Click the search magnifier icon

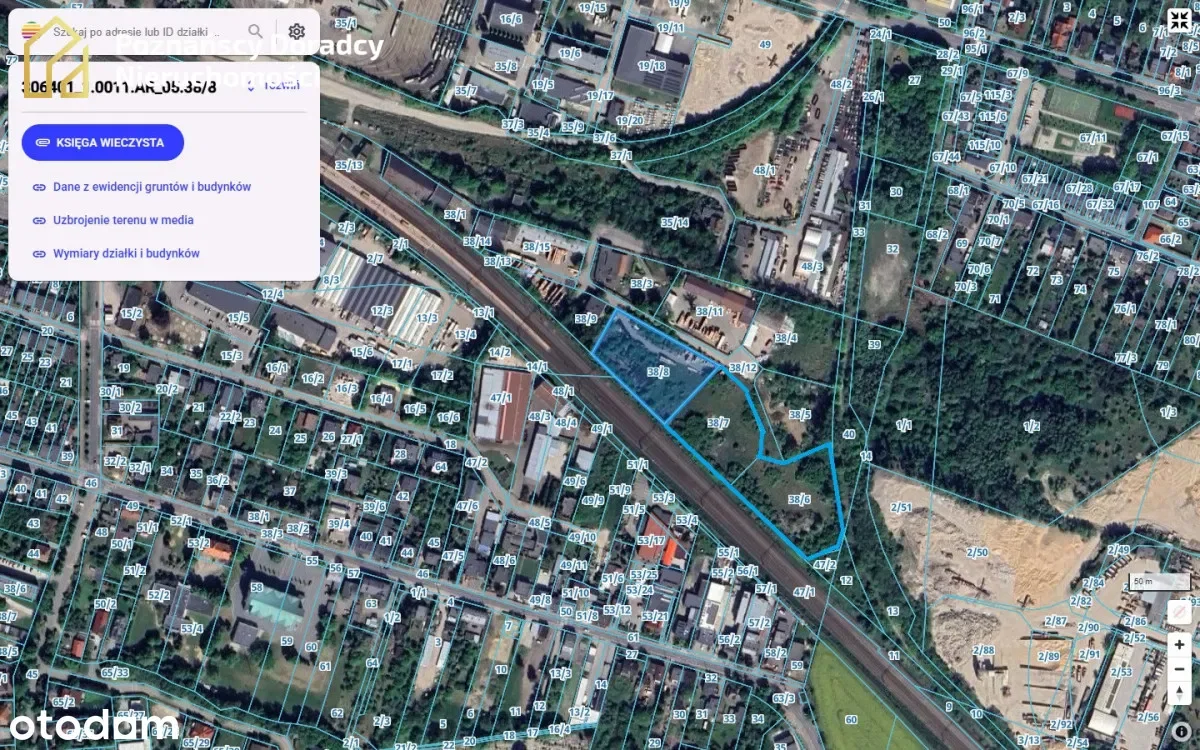(257, 32)
